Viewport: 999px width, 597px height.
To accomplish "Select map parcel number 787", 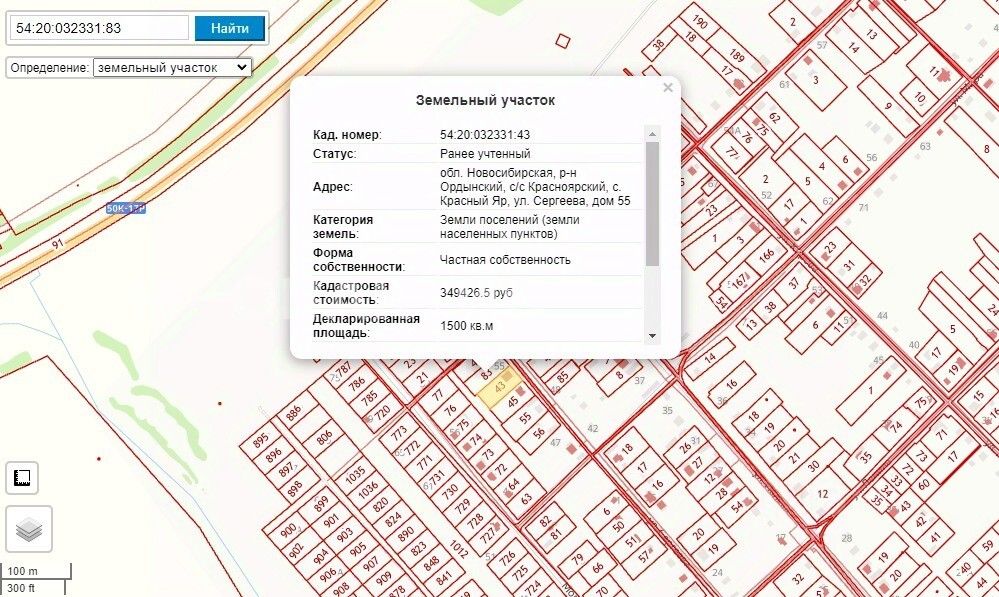I will (344, 369).
